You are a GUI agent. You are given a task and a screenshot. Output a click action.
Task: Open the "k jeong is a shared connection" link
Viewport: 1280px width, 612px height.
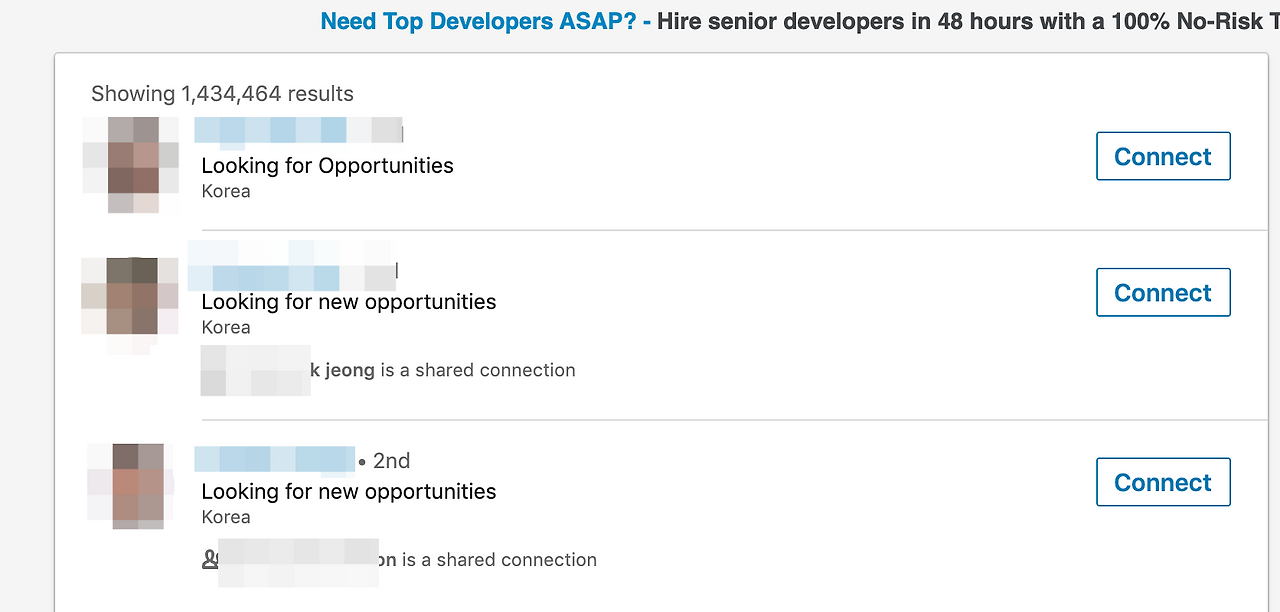coord(443,370)
